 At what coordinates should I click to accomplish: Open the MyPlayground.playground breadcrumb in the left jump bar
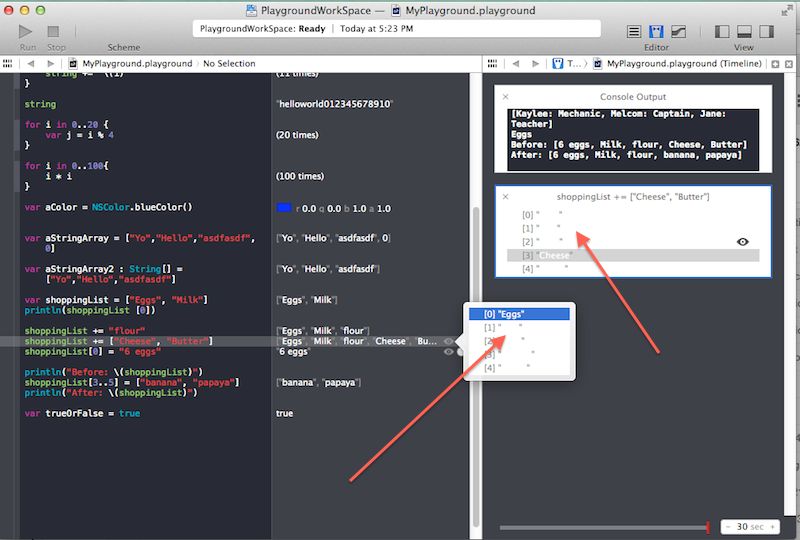click(137, 63)
